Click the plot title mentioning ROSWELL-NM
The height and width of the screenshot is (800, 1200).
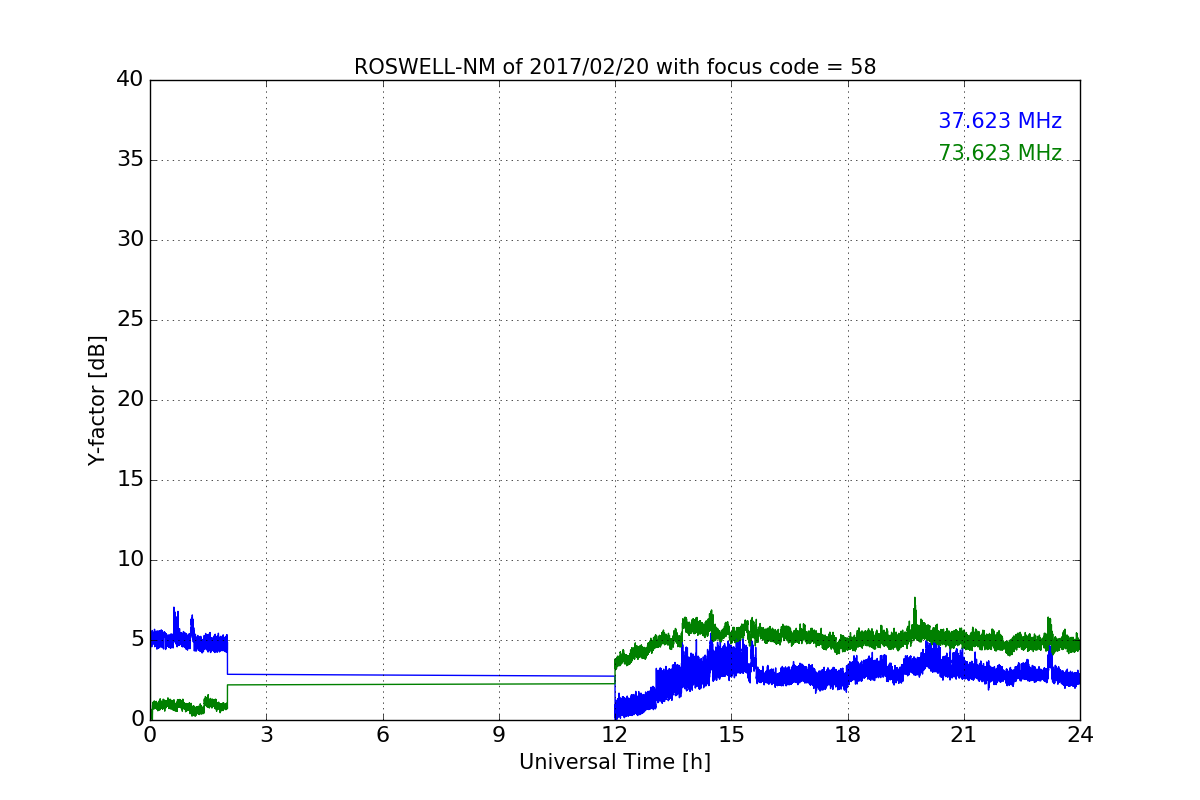[615, 67]
